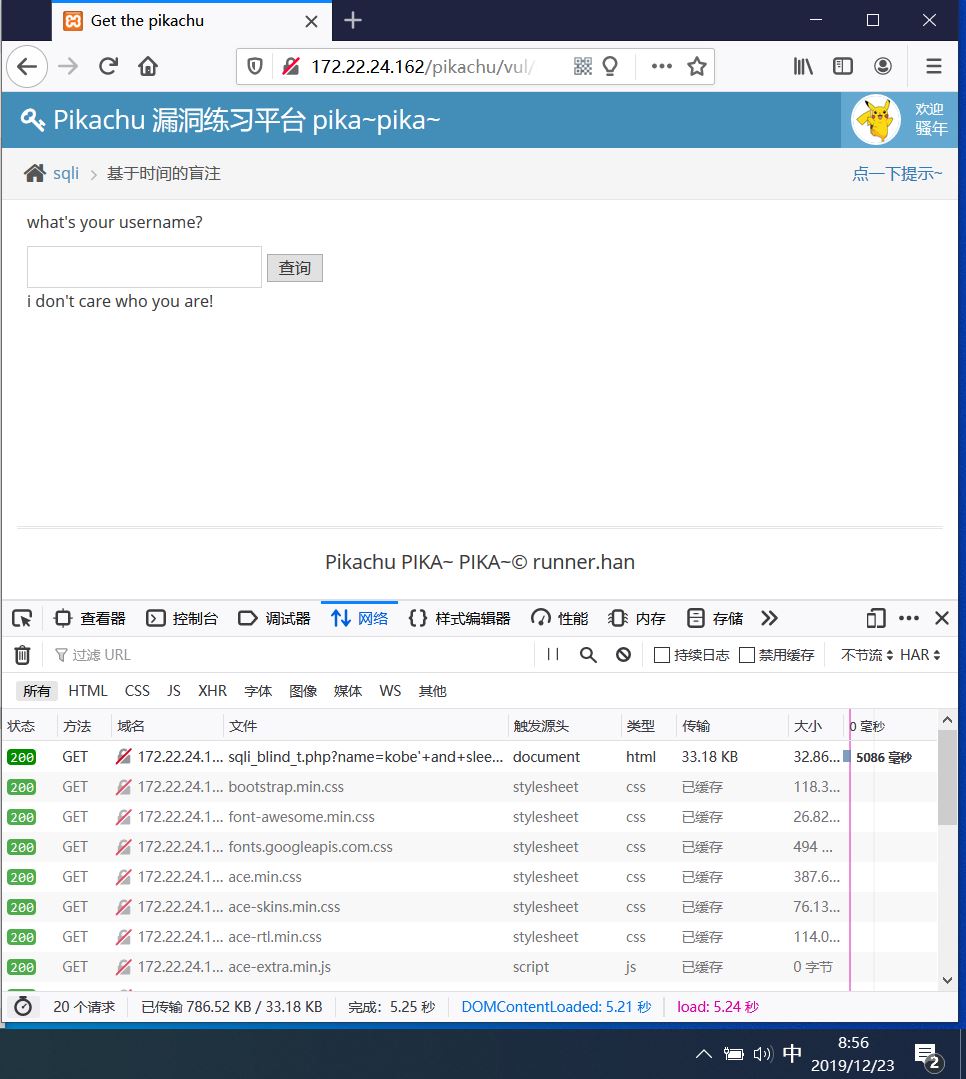The width and height of the screenshot is (966, 1079).
Task: Open request blocking icon
Action: tap(623, 655)
